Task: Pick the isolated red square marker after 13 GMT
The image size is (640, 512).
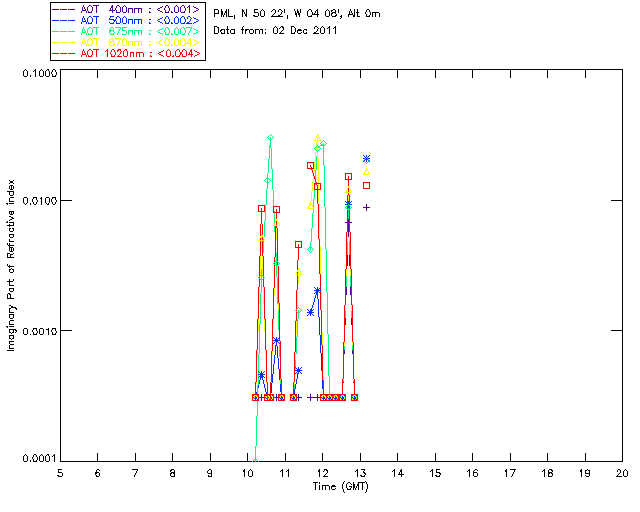Action: pyautogui.click(x=367, y=185)
